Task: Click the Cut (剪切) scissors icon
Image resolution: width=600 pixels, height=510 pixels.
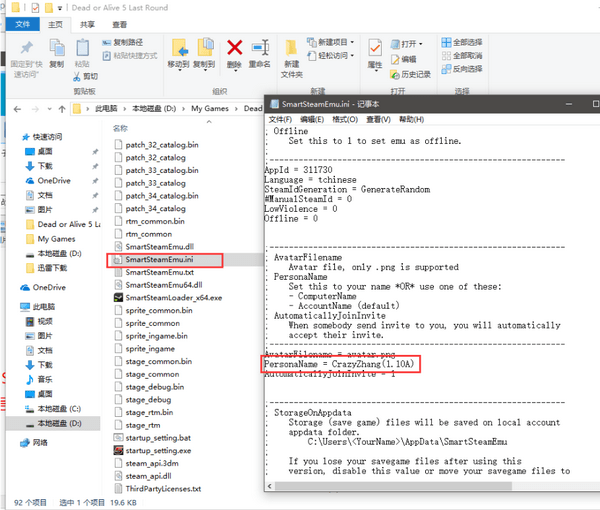Action: tap(77, 77)
